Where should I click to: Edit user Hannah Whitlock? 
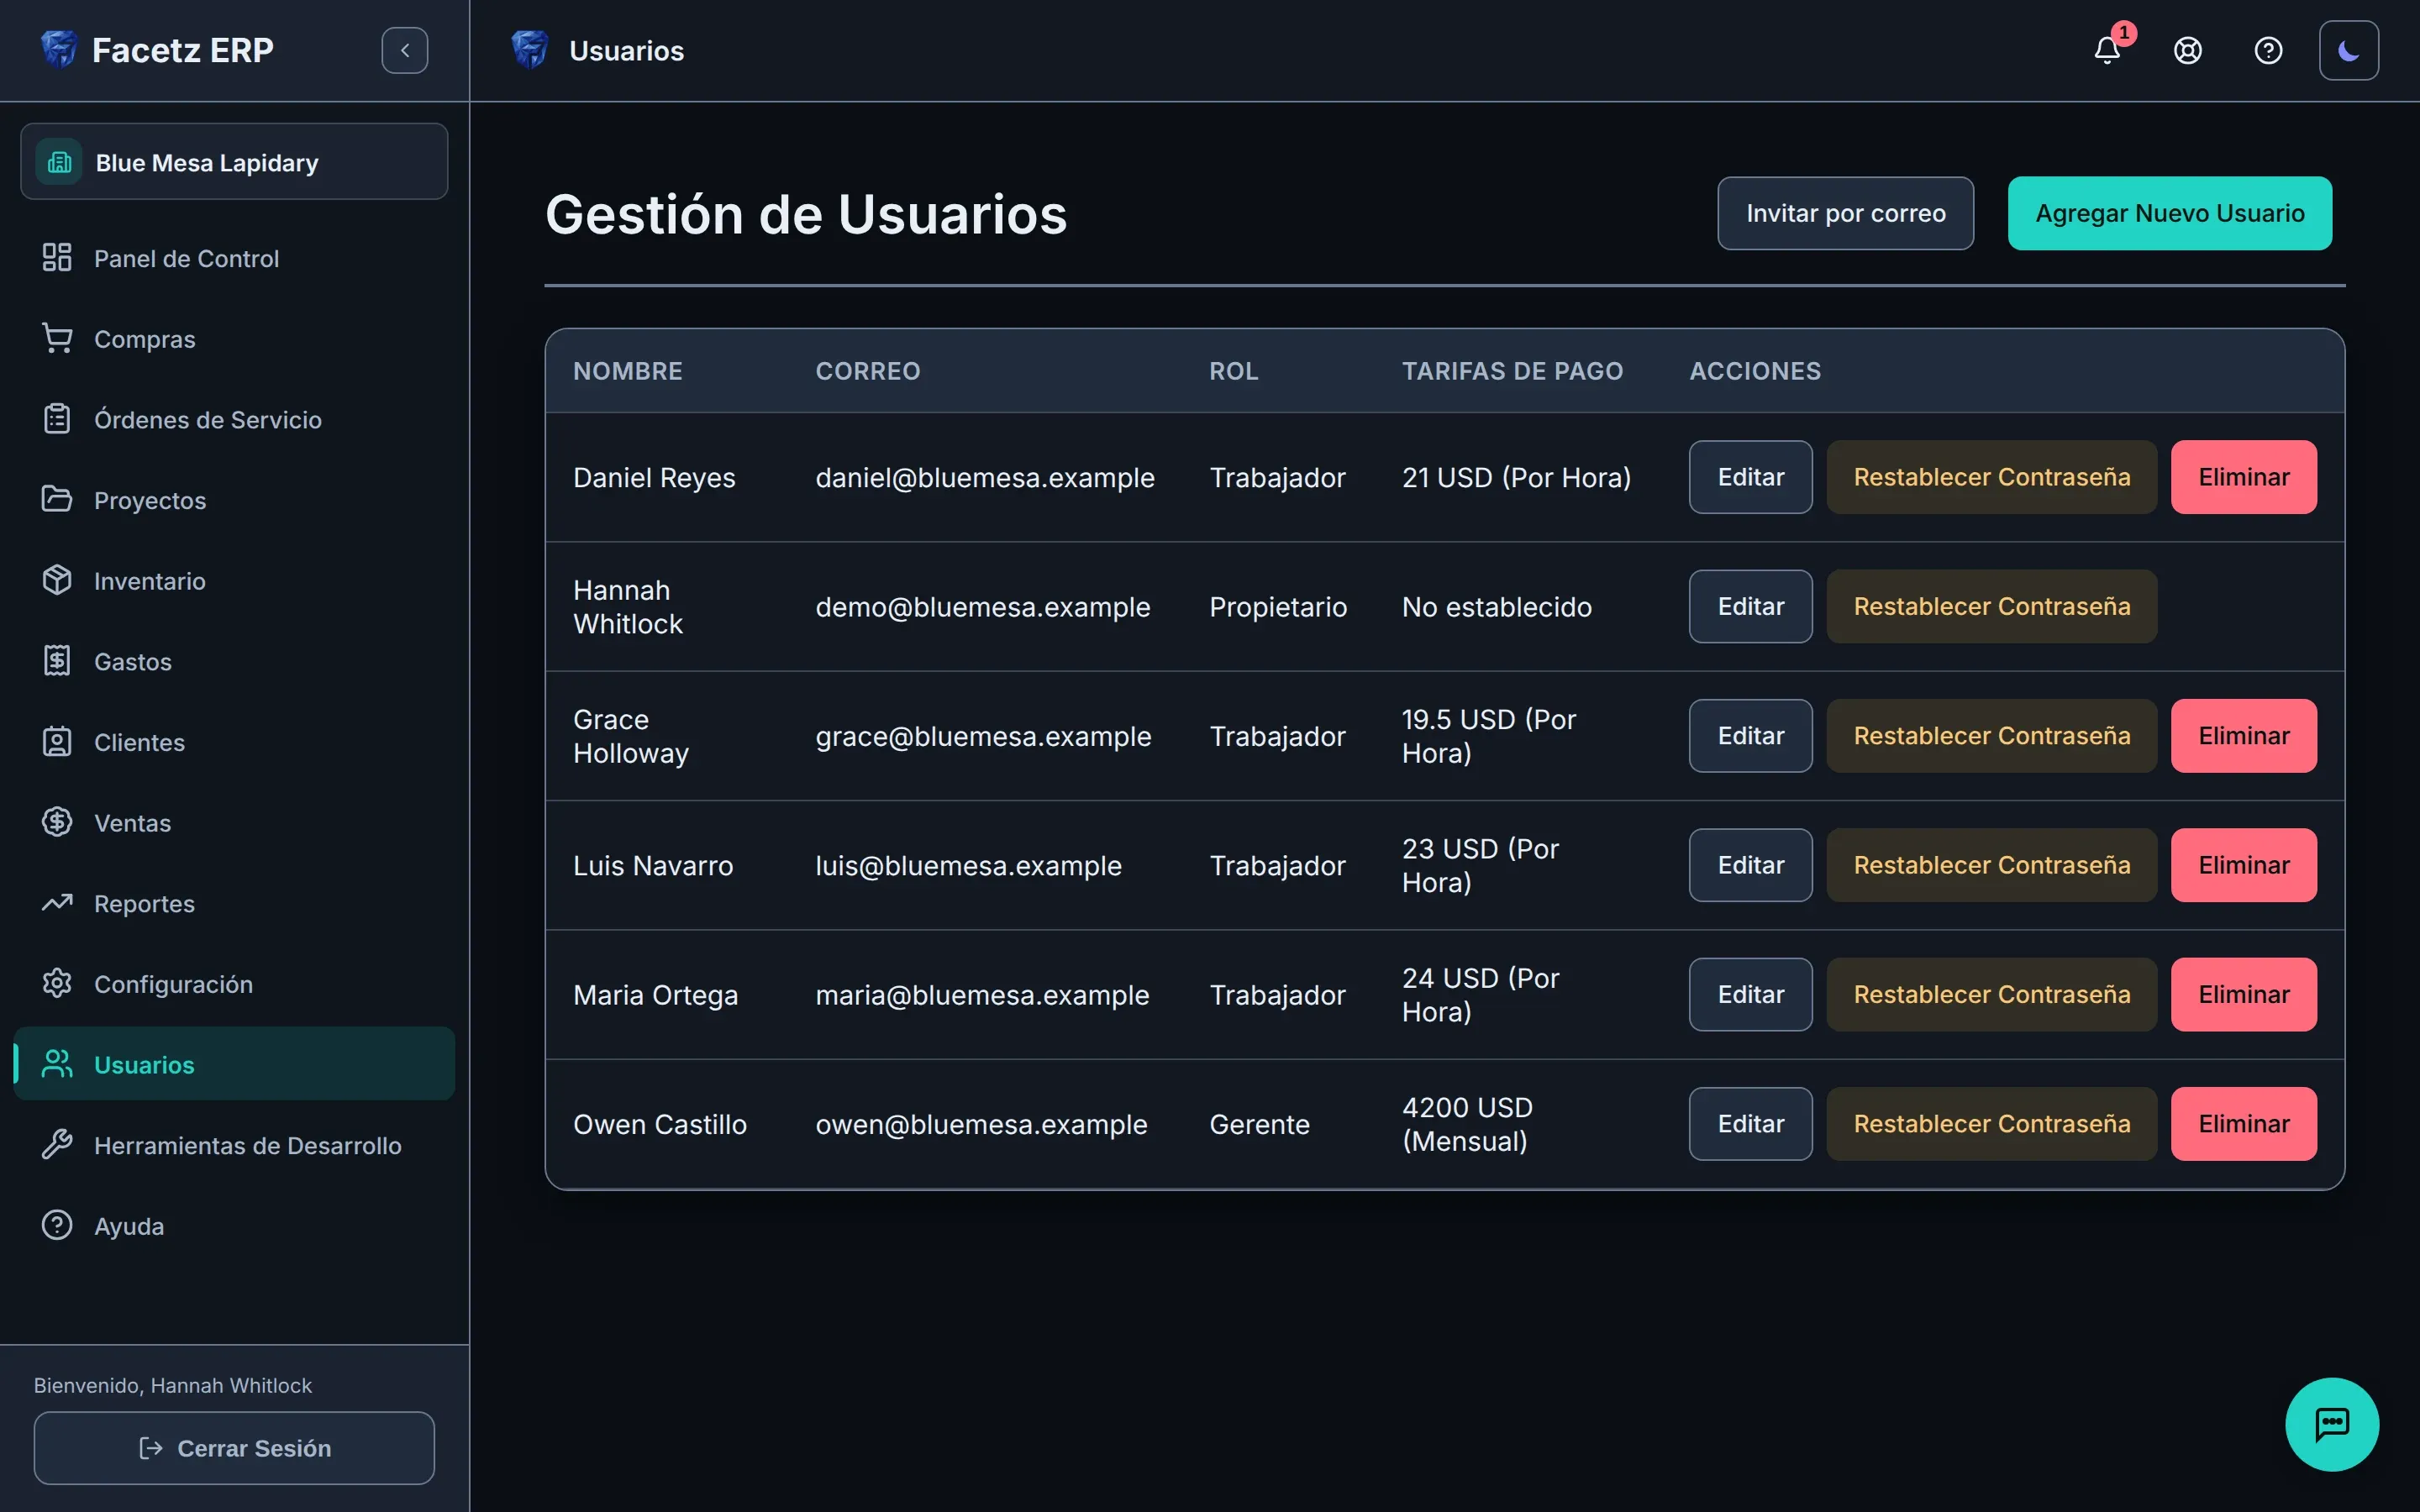tap(1750, 606)
